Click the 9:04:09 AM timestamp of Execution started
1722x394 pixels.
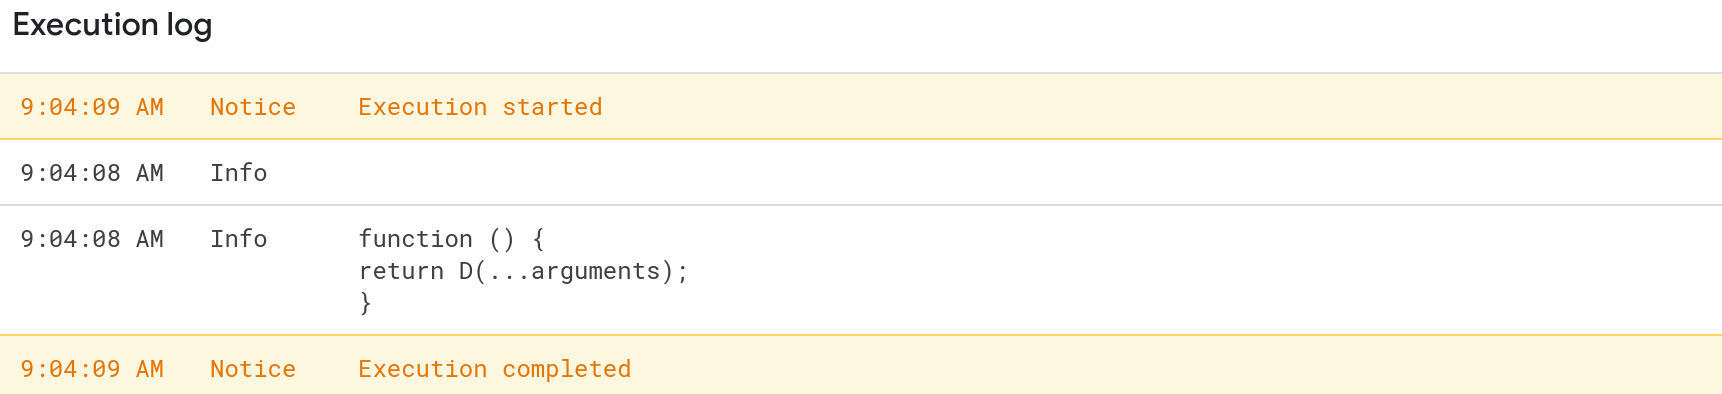(92, 107)
